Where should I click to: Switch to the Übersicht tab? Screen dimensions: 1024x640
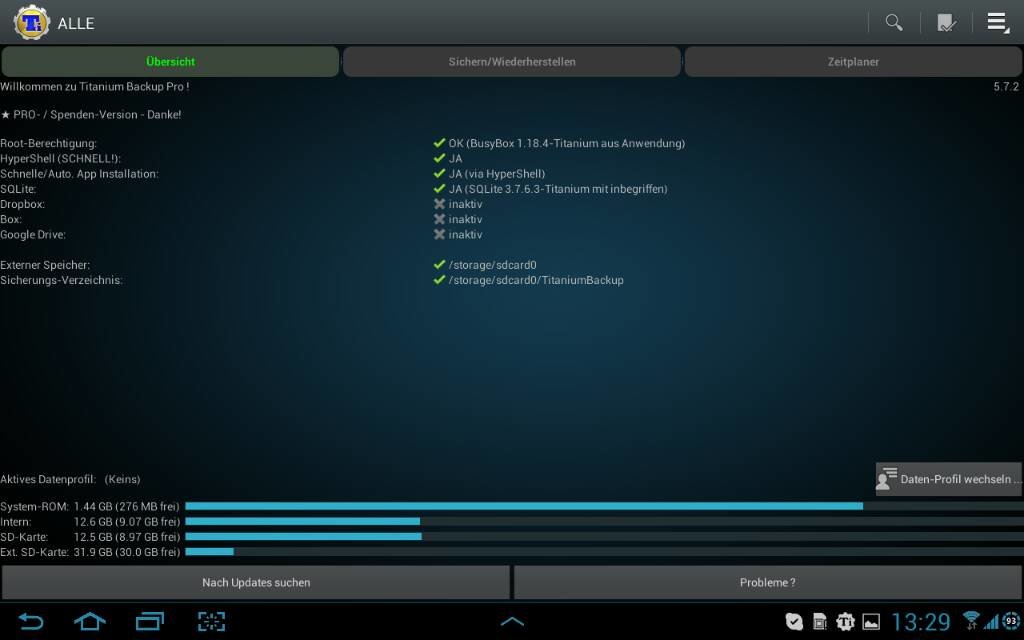pyautogui.click(x=170, y=61)
